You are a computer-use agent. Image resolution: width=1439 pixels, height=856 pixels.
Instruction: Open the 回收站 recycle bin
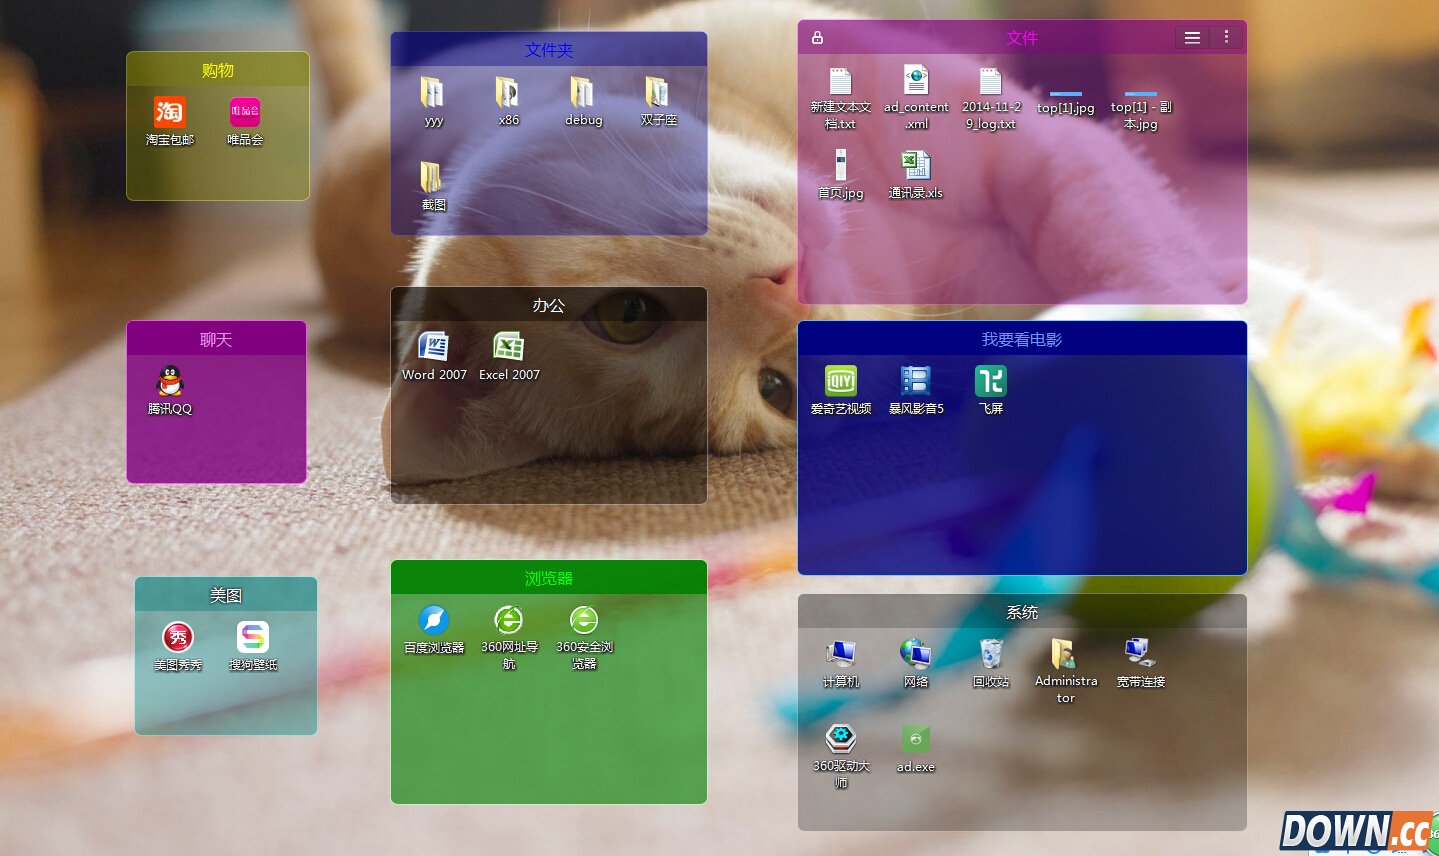(x=990, y=654)
